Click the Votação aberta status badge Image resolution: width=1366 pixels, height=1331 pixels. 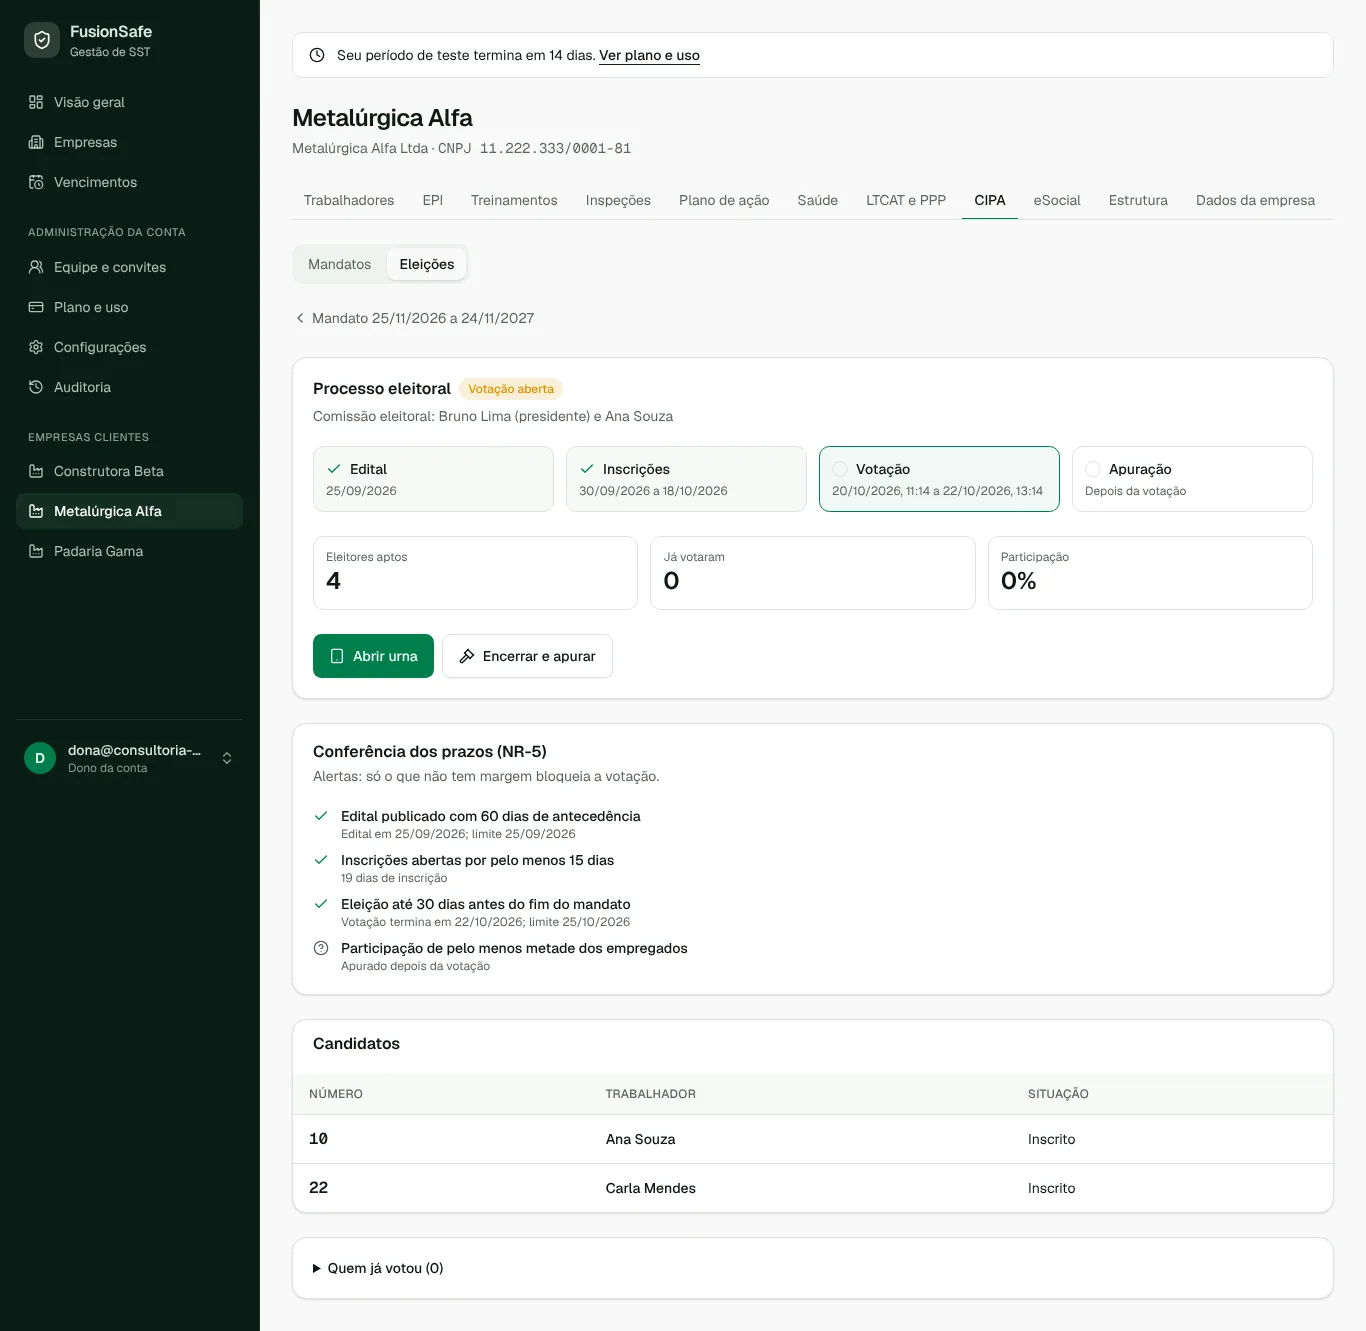pos(511,389)
